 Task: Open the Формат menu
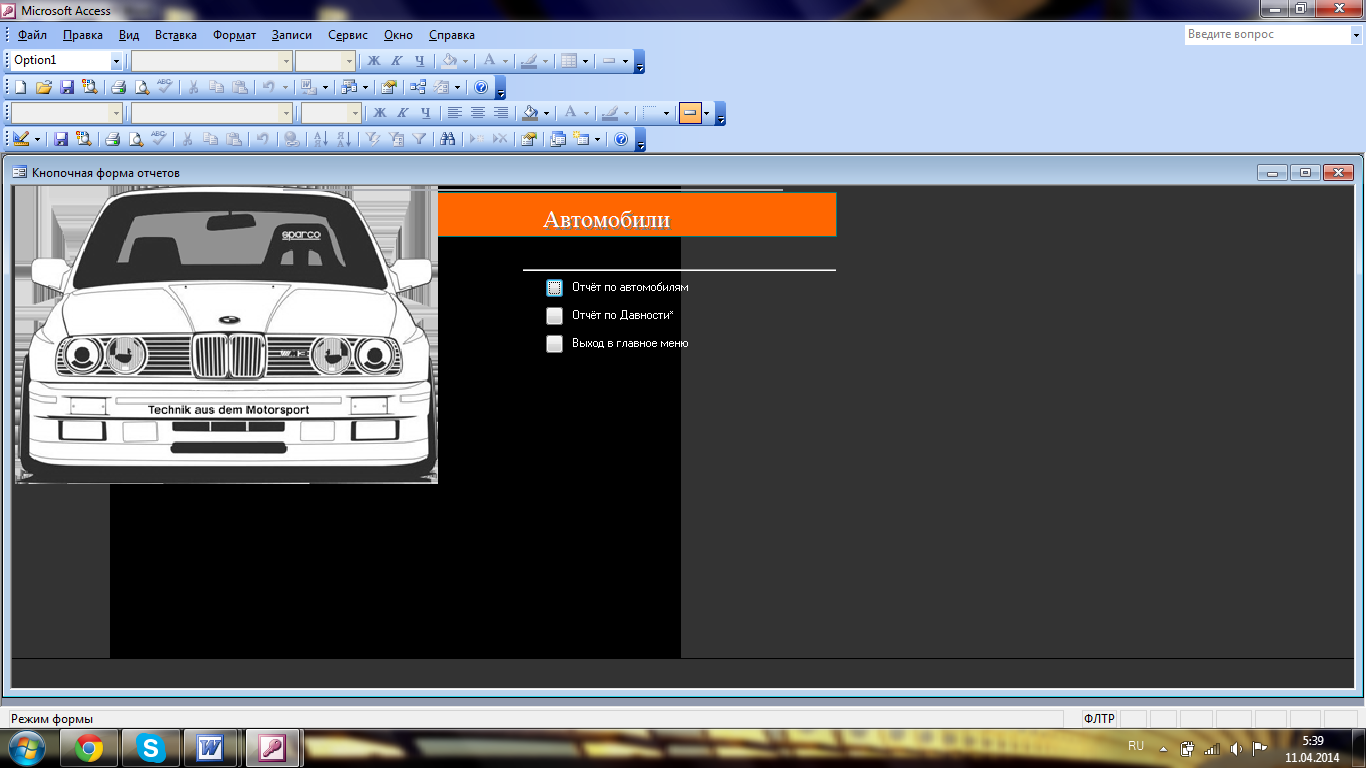(234, 35)
